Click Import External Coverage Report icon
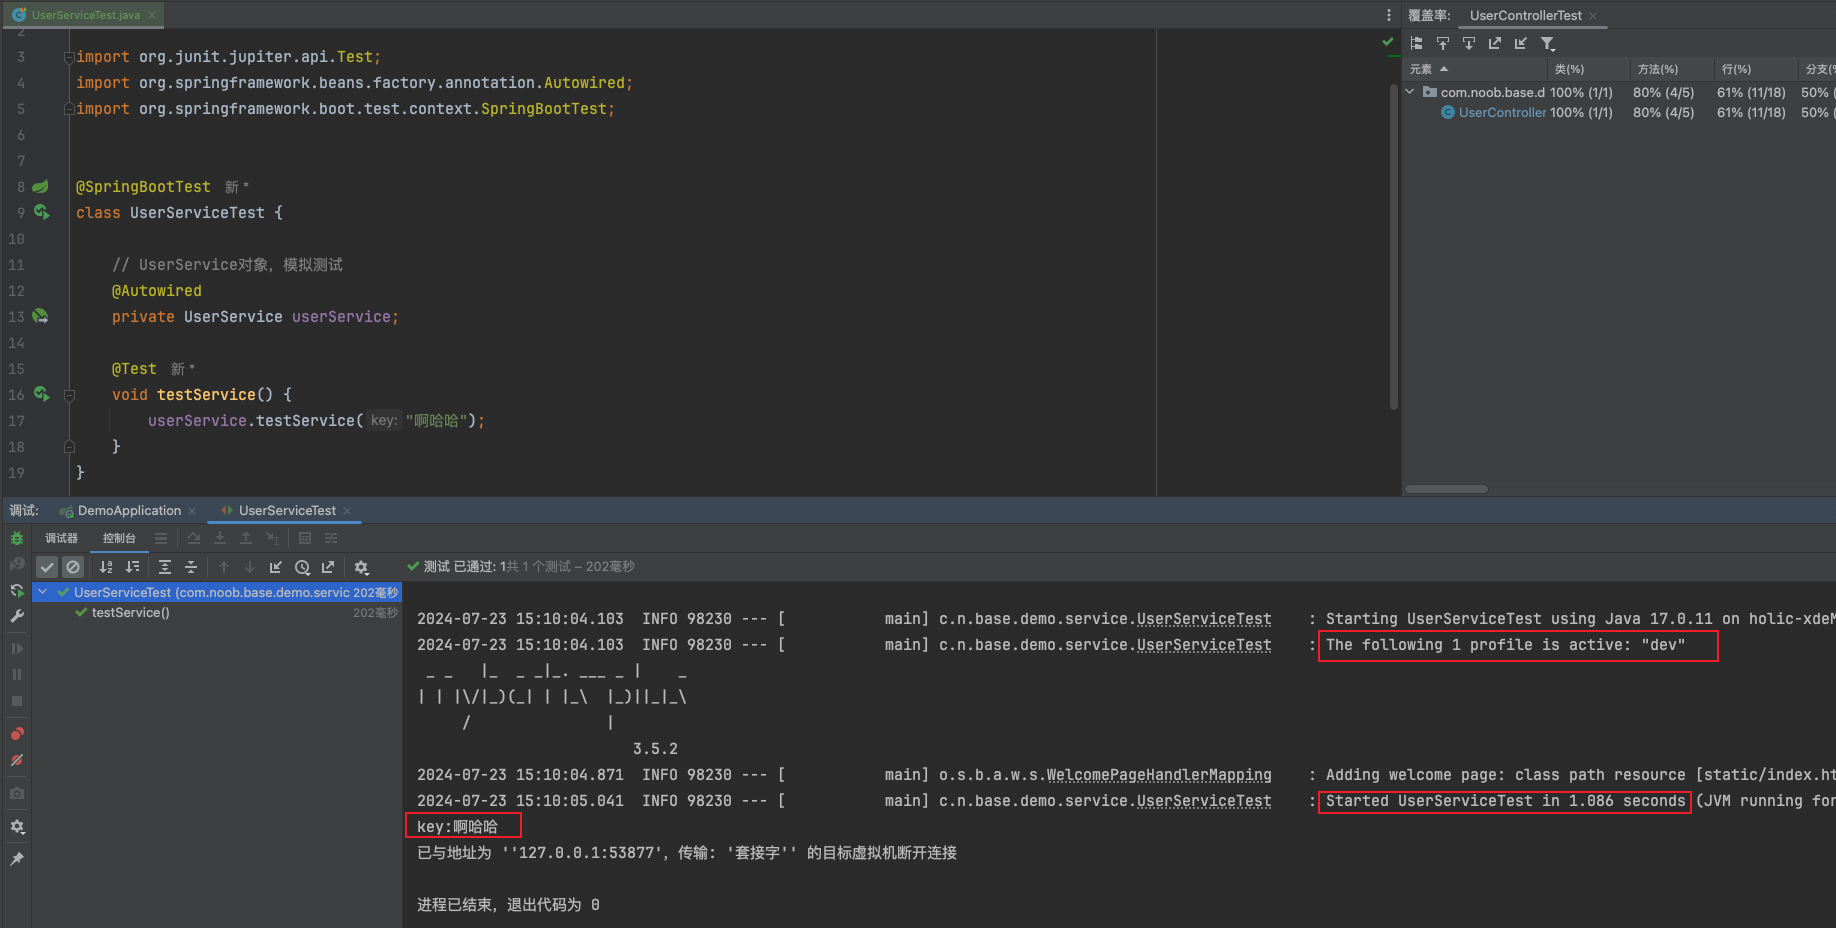 [1521, 43]
